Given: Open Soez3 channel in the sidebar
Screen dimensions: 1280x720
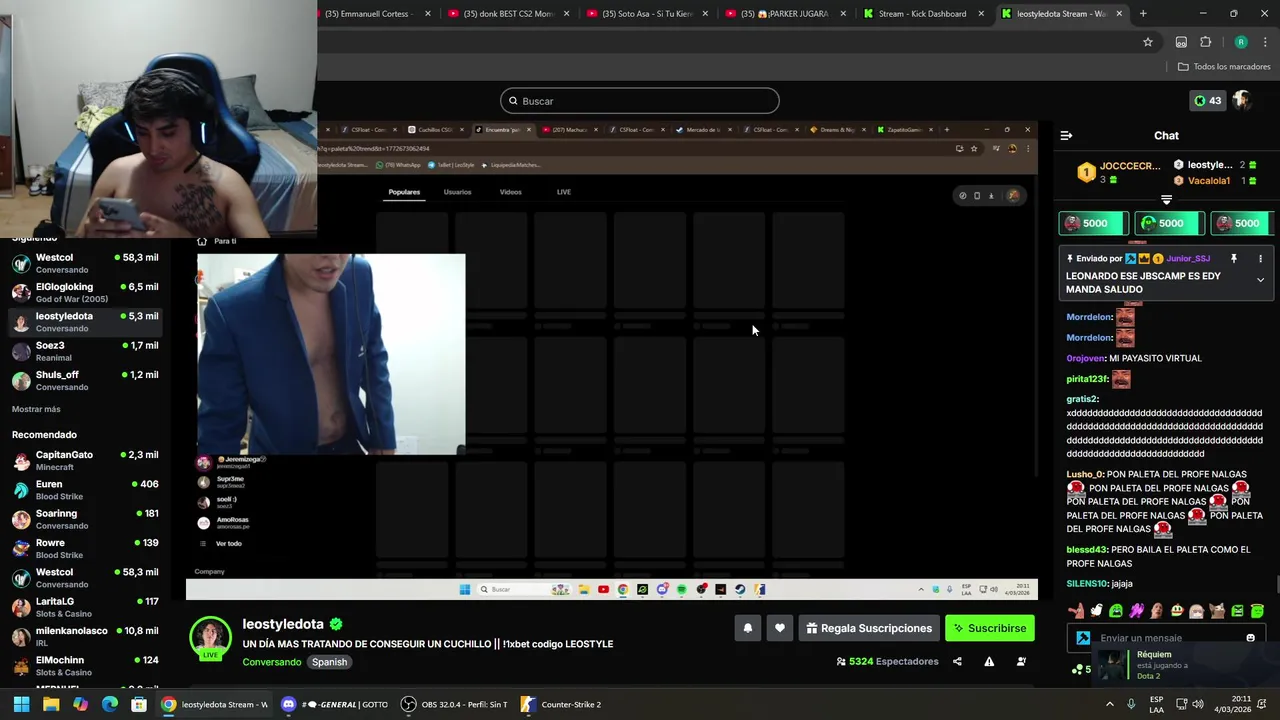Looking at the screenshot, I should coord(85,351).
